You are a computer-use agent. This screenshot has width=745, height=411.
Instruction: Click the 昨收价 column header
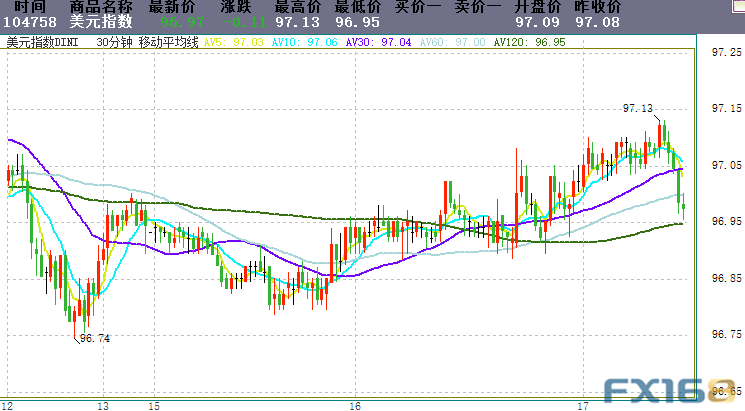(x=598, y=7)
